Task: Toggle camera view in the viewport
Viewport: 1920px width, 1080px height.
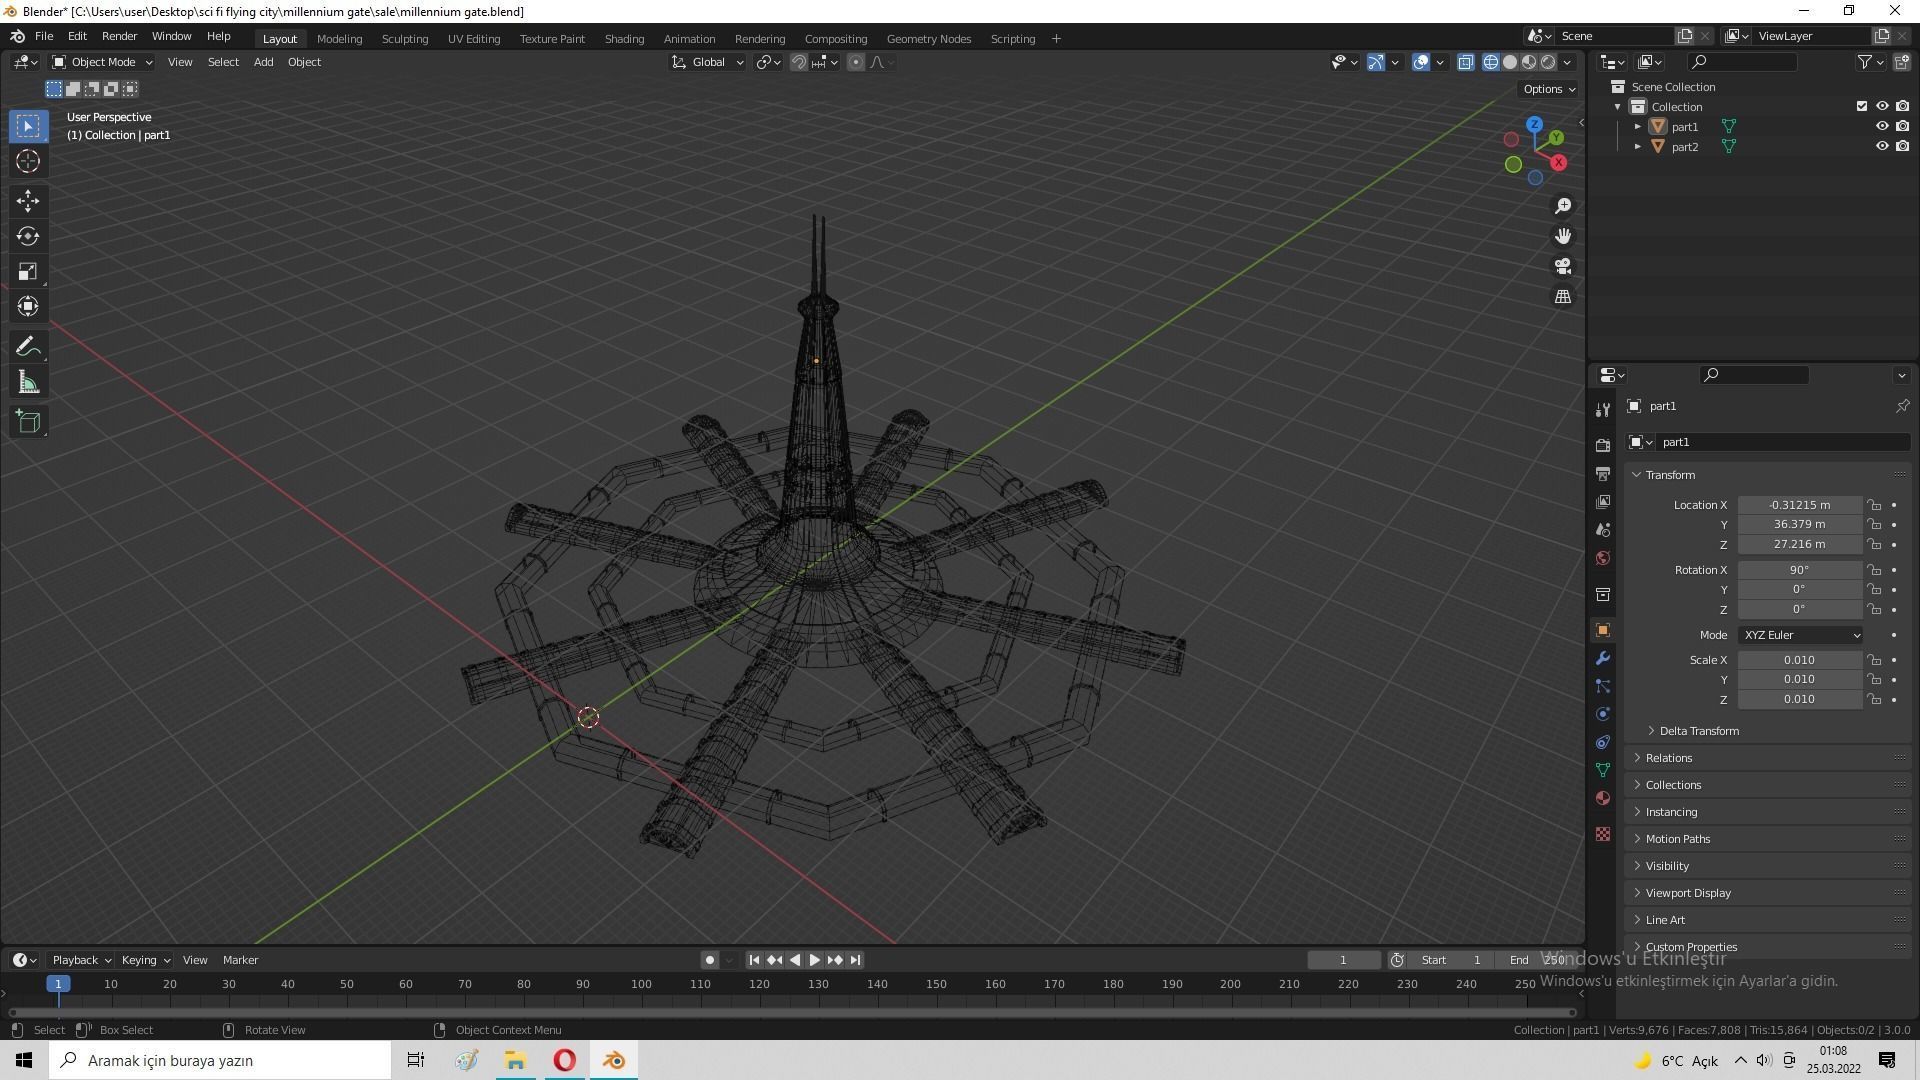Action: coord(1563,267)
